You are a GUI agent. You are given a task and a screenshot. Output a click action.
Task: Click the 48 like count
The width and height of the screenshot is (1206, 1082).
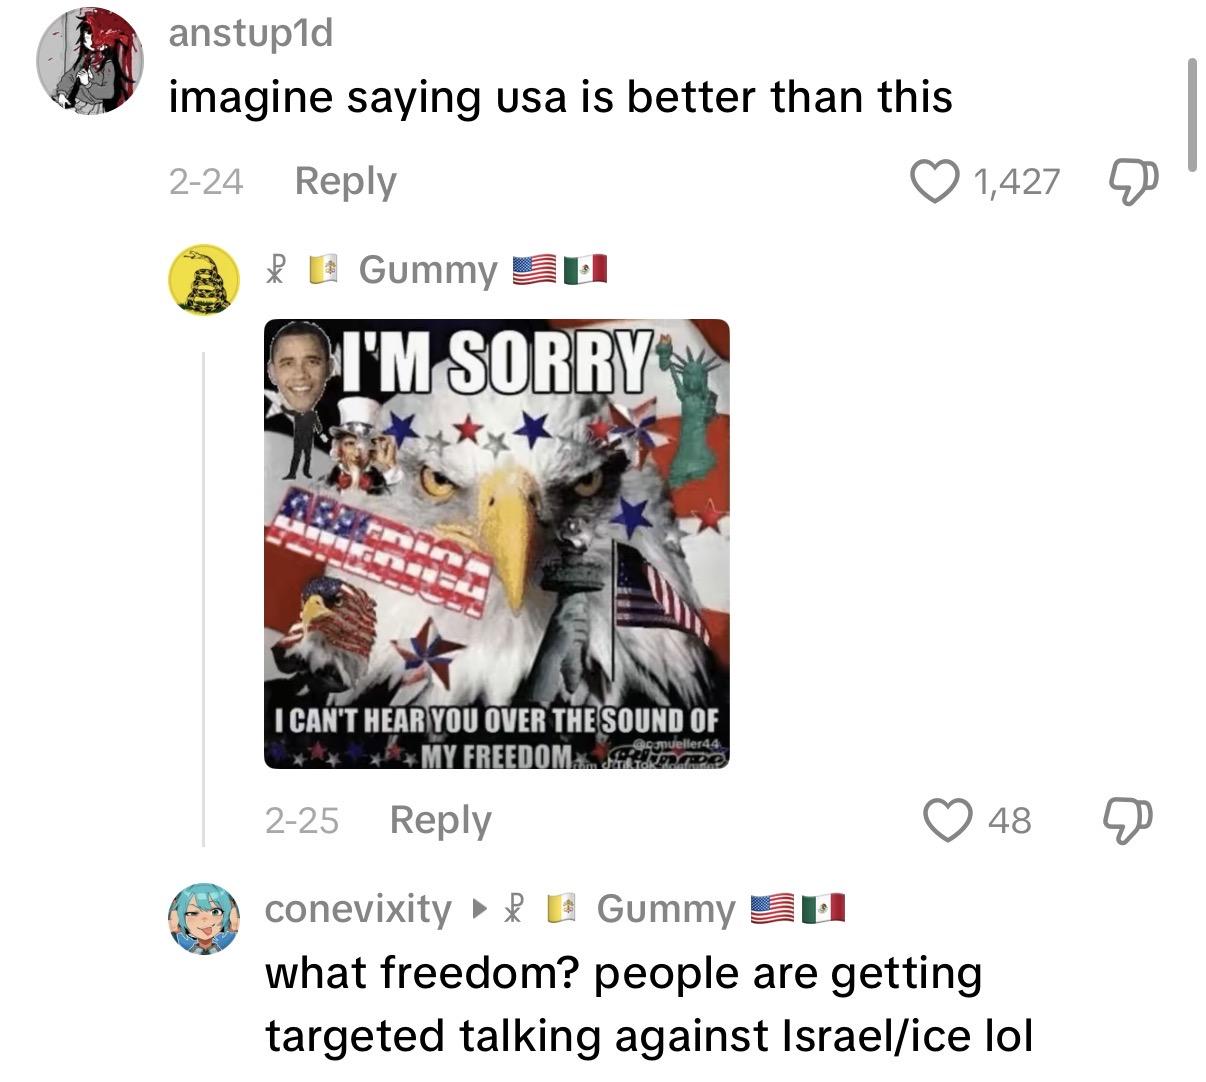[1009, 820]
